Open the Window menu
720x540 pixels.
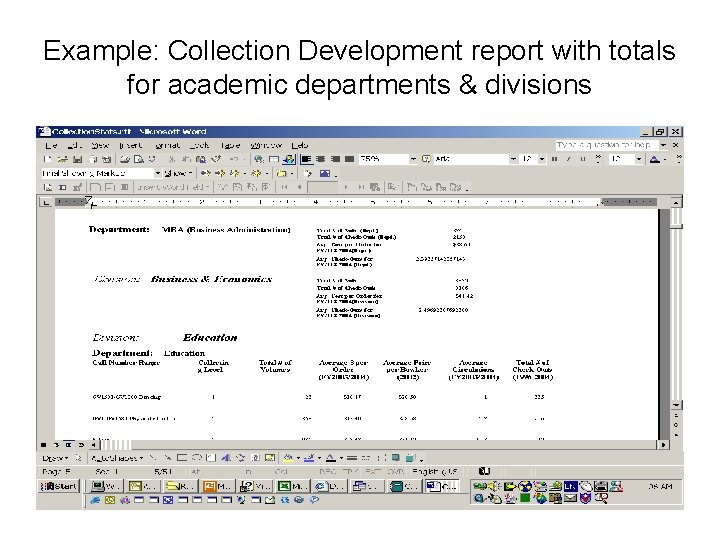(x=266, y=145)
